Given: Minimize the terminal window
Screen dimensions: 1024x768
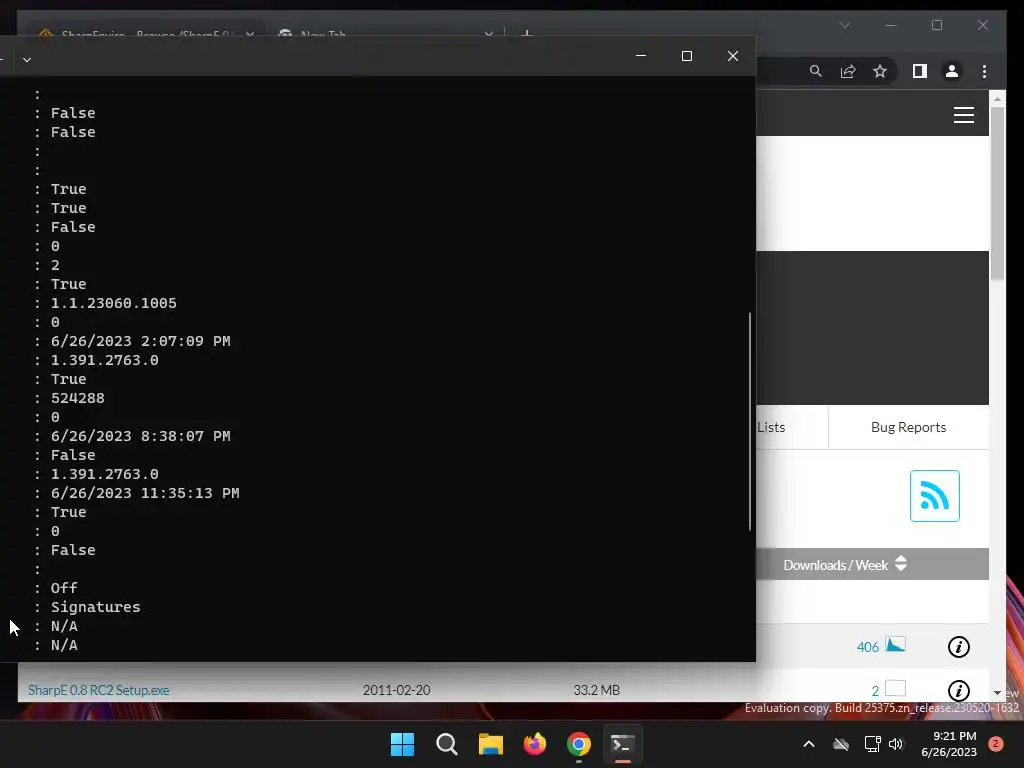Looking at the screenshot, I should [x=641, y=56].
